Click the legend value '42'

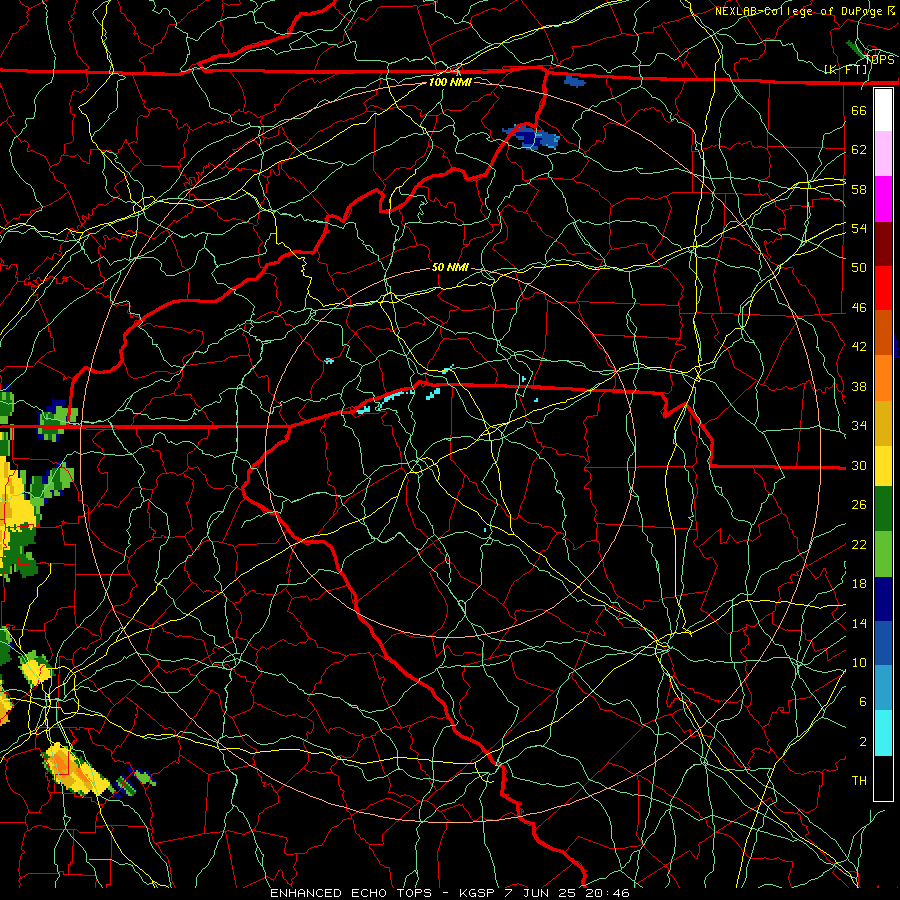(859, 347)
